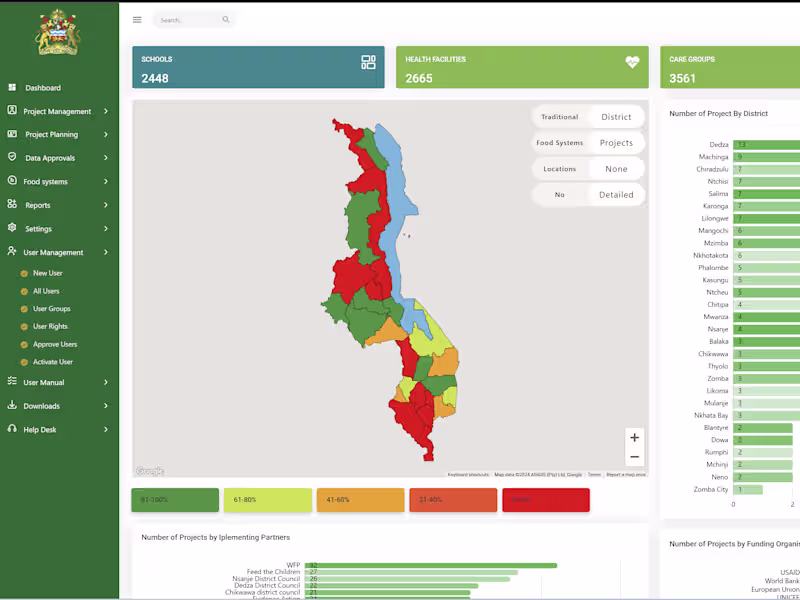
Task: Expand Settings chevron
Action: pos(106,229)
